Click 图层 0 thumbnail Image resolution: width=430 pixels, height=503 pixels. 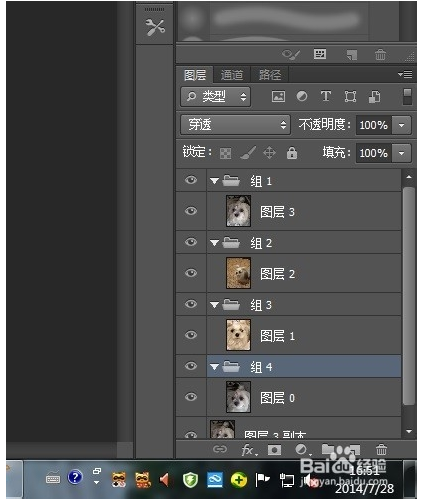(x=238, y=397)
